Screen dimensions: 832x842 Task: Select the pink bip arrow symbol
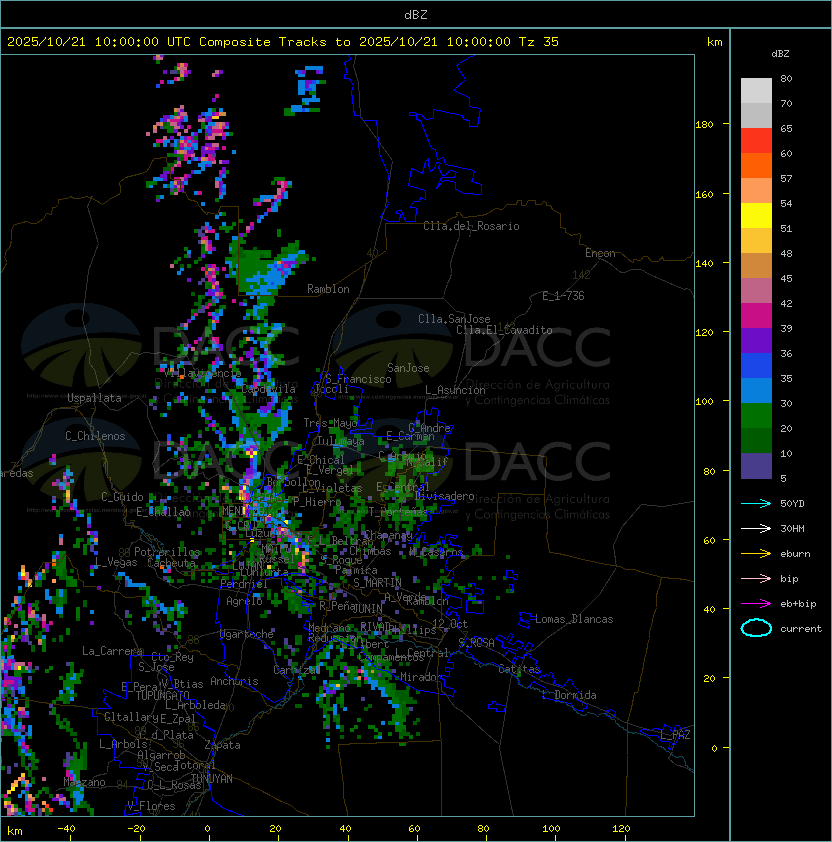[756, 579]
